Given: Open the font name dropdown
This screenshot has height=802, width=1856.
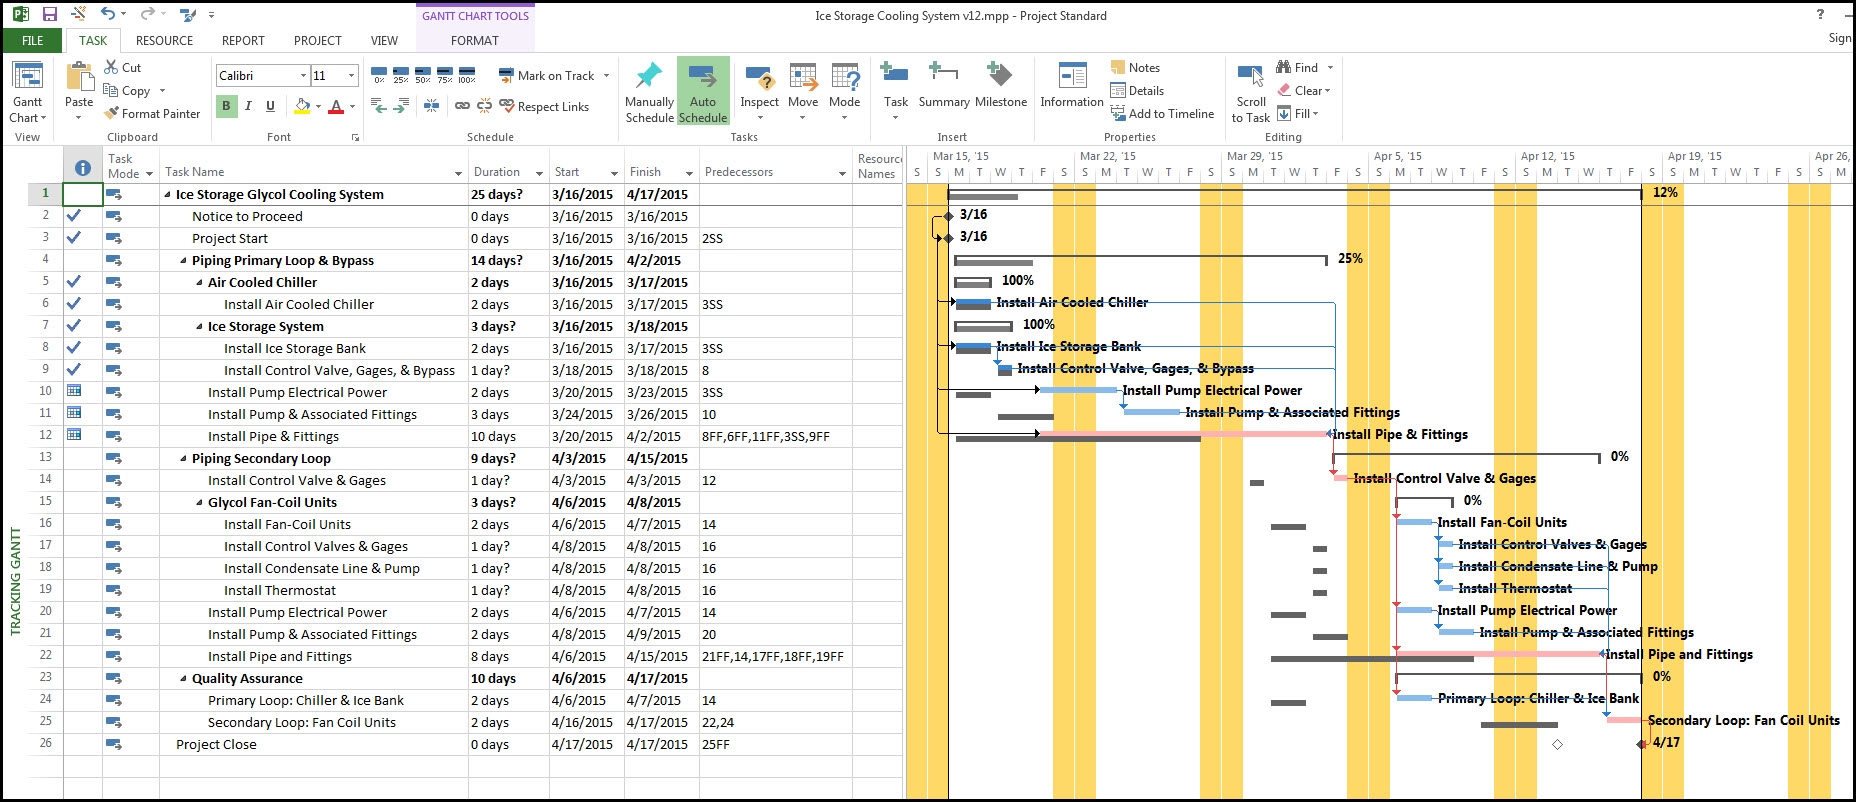Looking at the screenshot, I should (303, 76).
